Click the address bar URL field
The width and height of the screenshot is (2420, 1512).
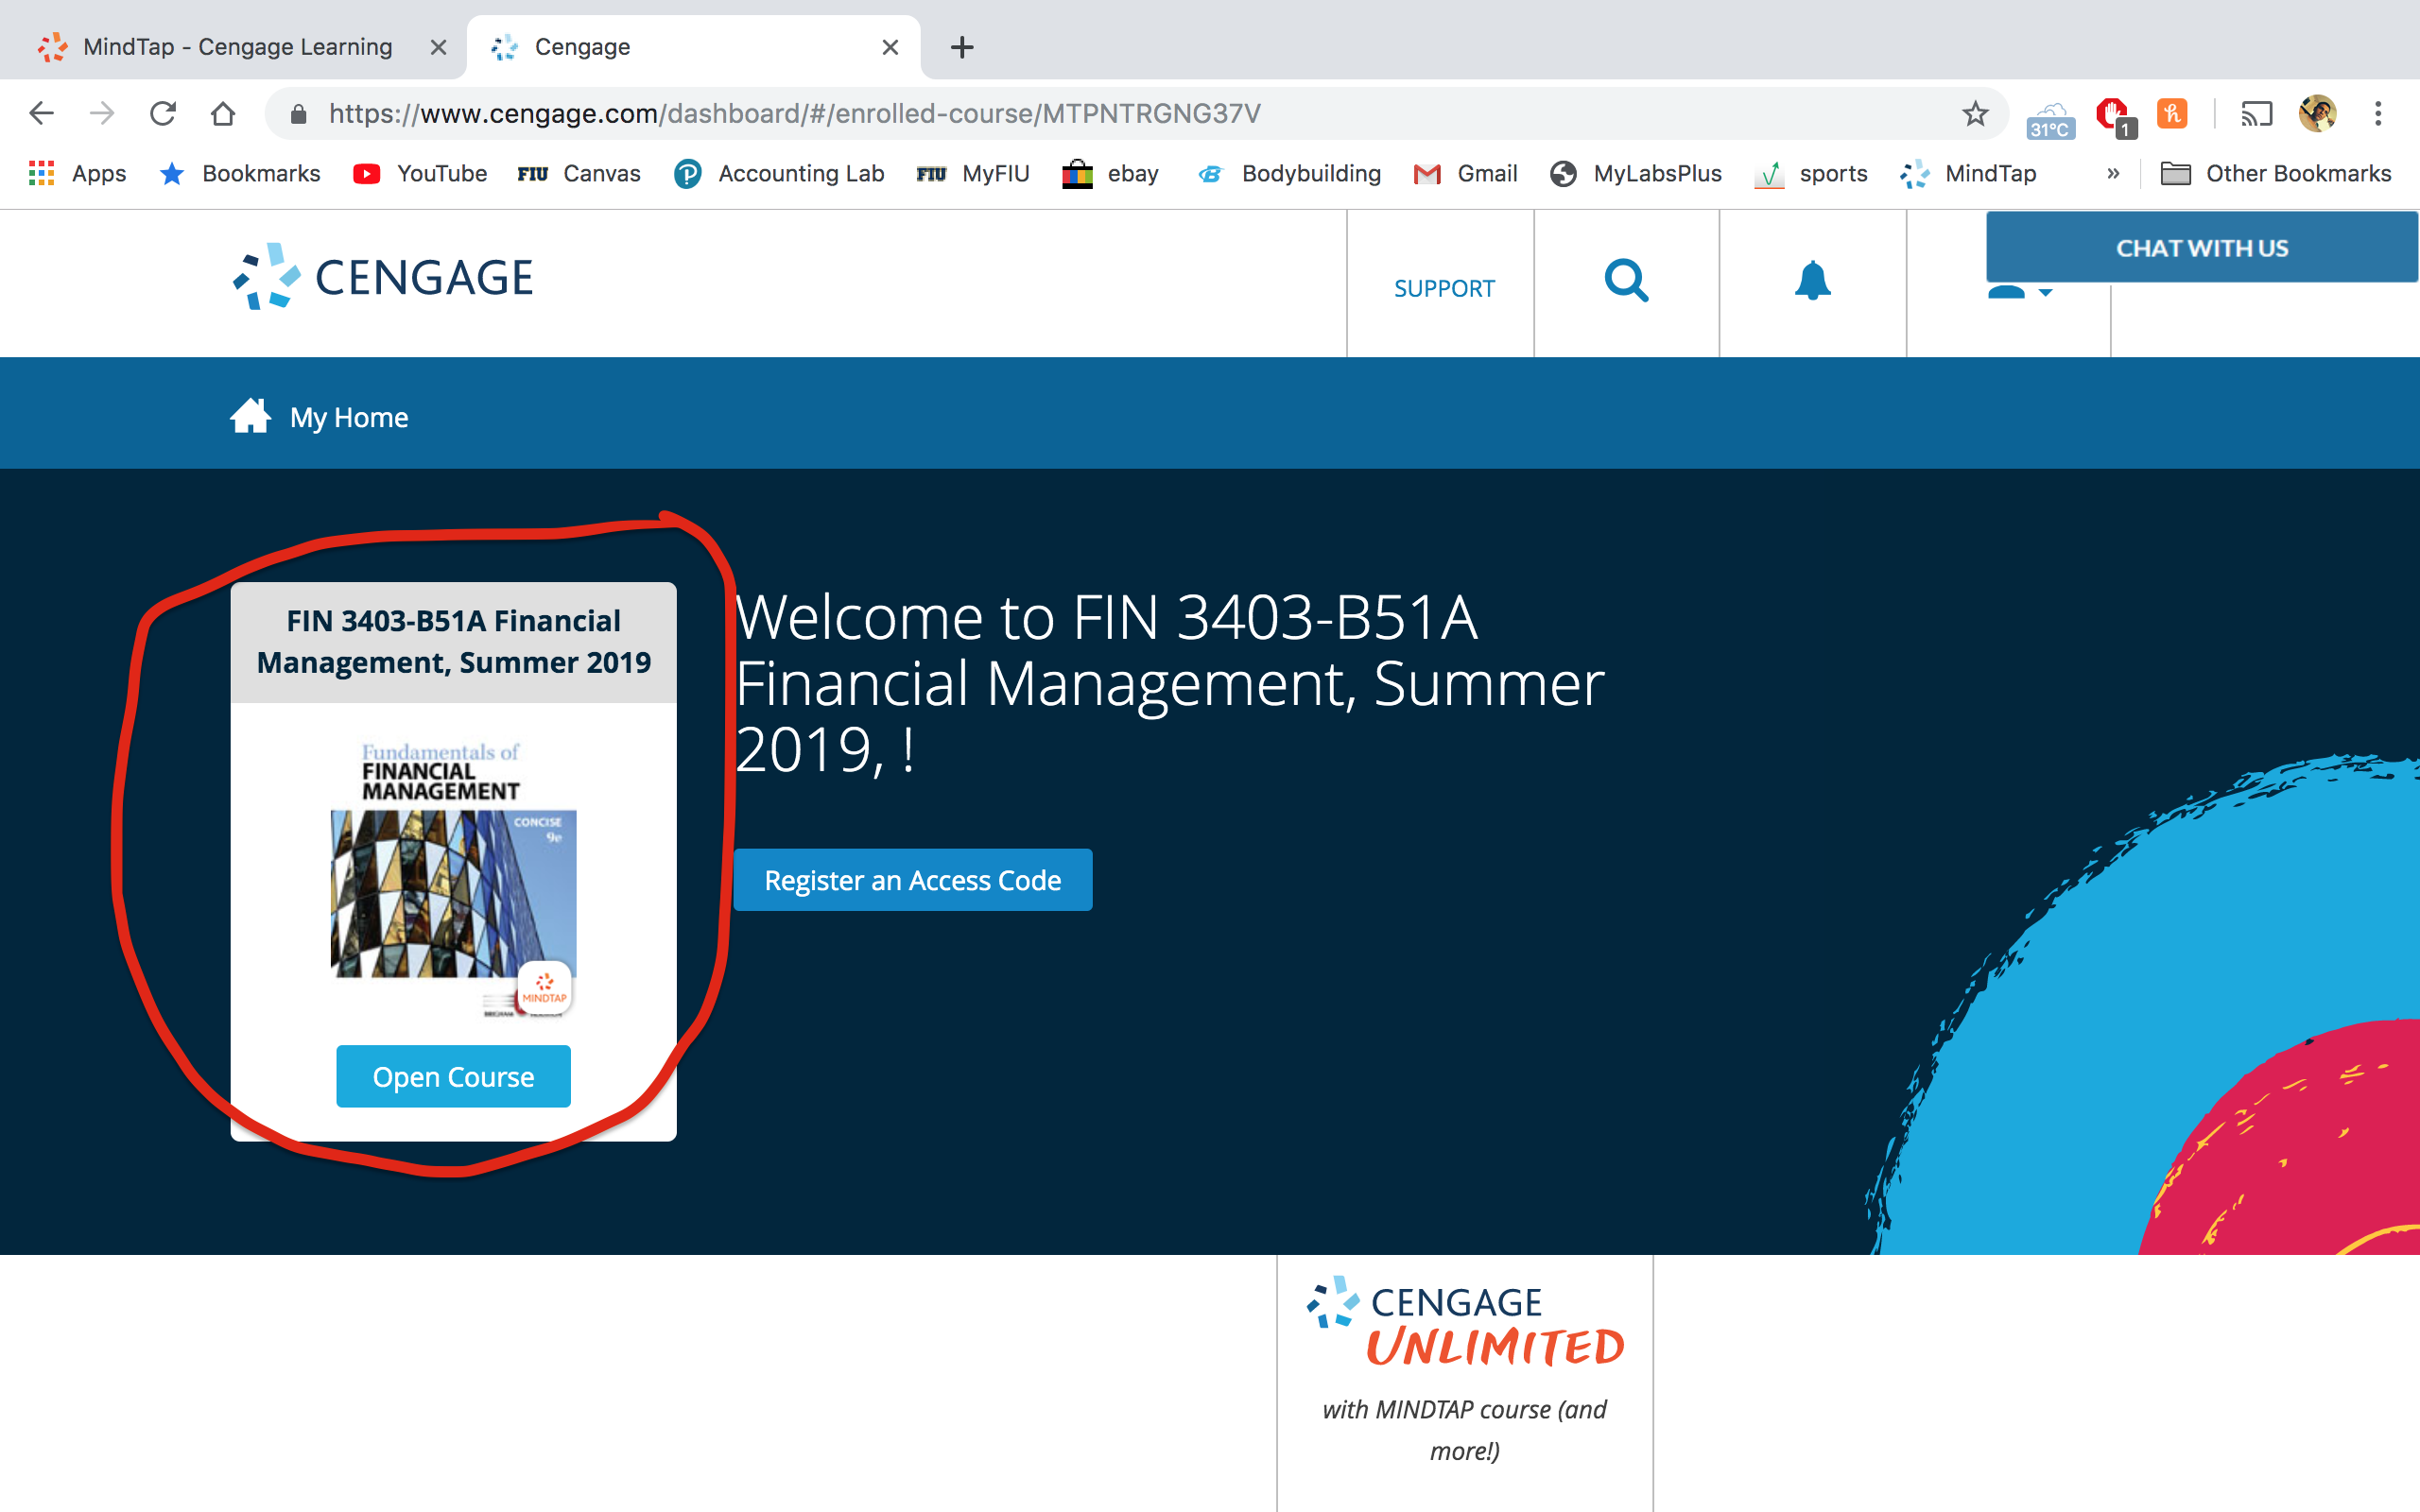tap(1135, 113)
